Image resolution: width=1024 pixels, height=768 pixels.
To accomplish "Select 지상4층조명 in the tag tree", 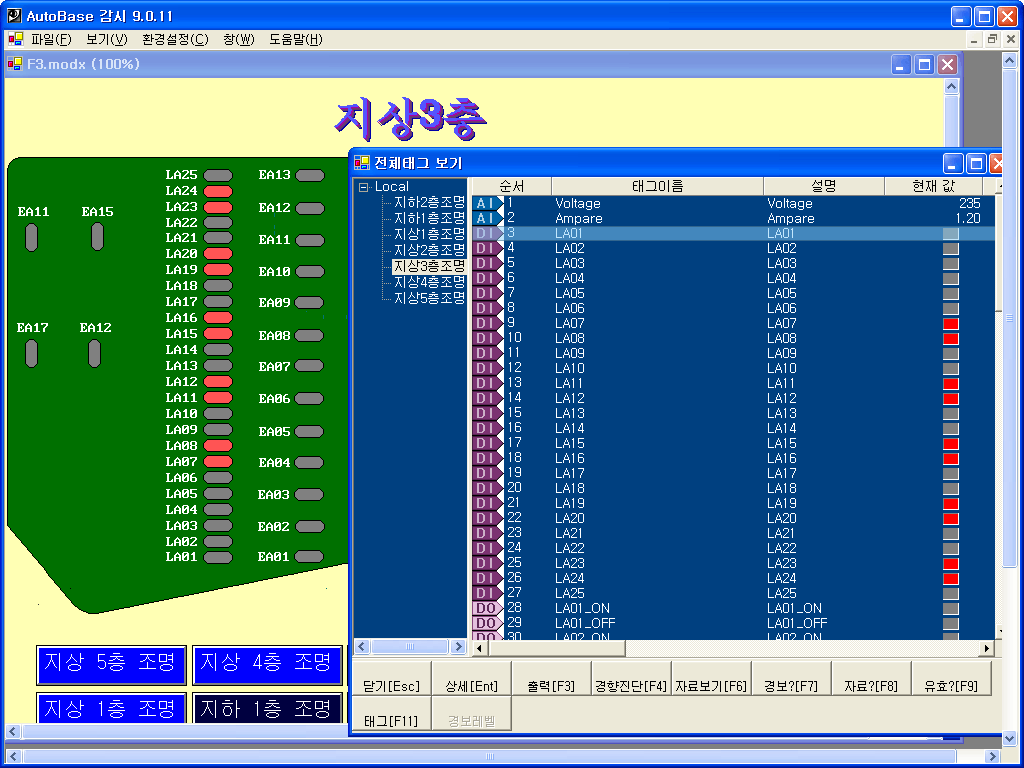I will coord(429,282).
